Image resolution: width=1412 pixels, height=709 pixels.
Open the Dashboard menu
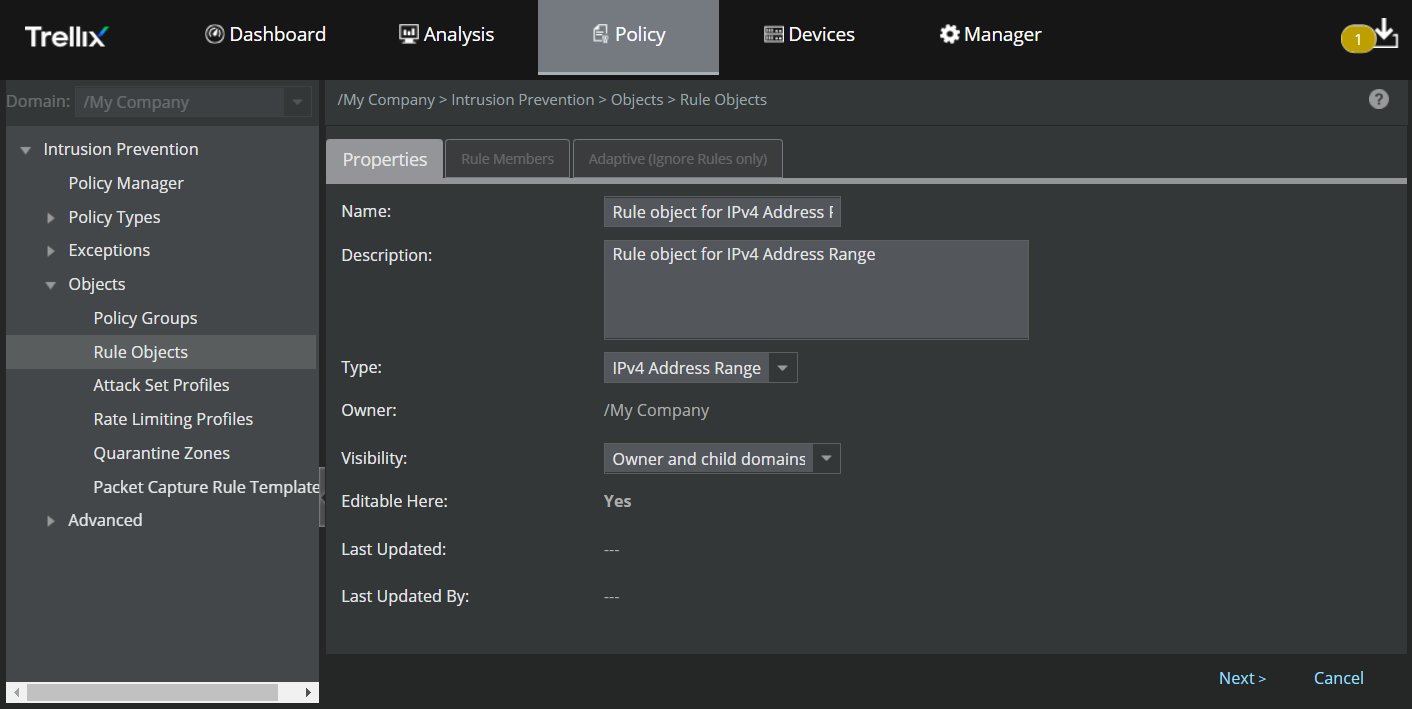[266, 35]
